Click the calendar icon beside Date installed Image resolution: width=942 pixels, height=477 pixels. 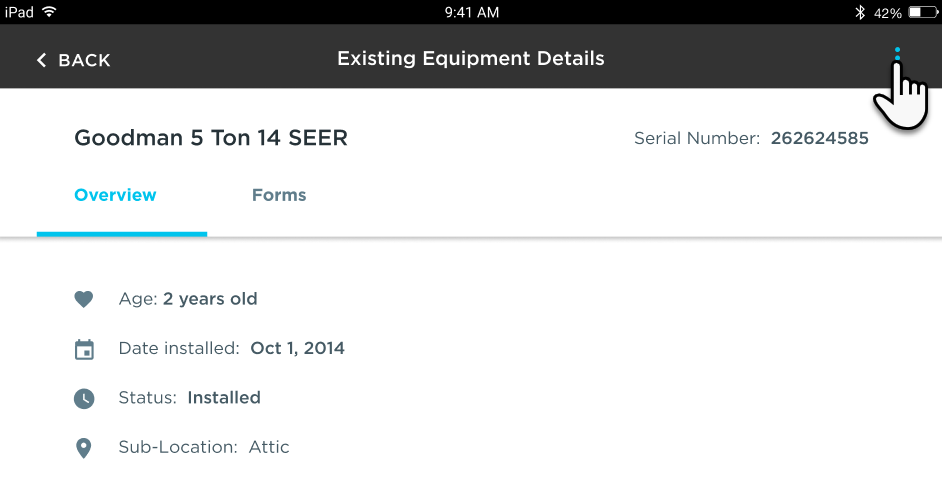pos(84,349)
